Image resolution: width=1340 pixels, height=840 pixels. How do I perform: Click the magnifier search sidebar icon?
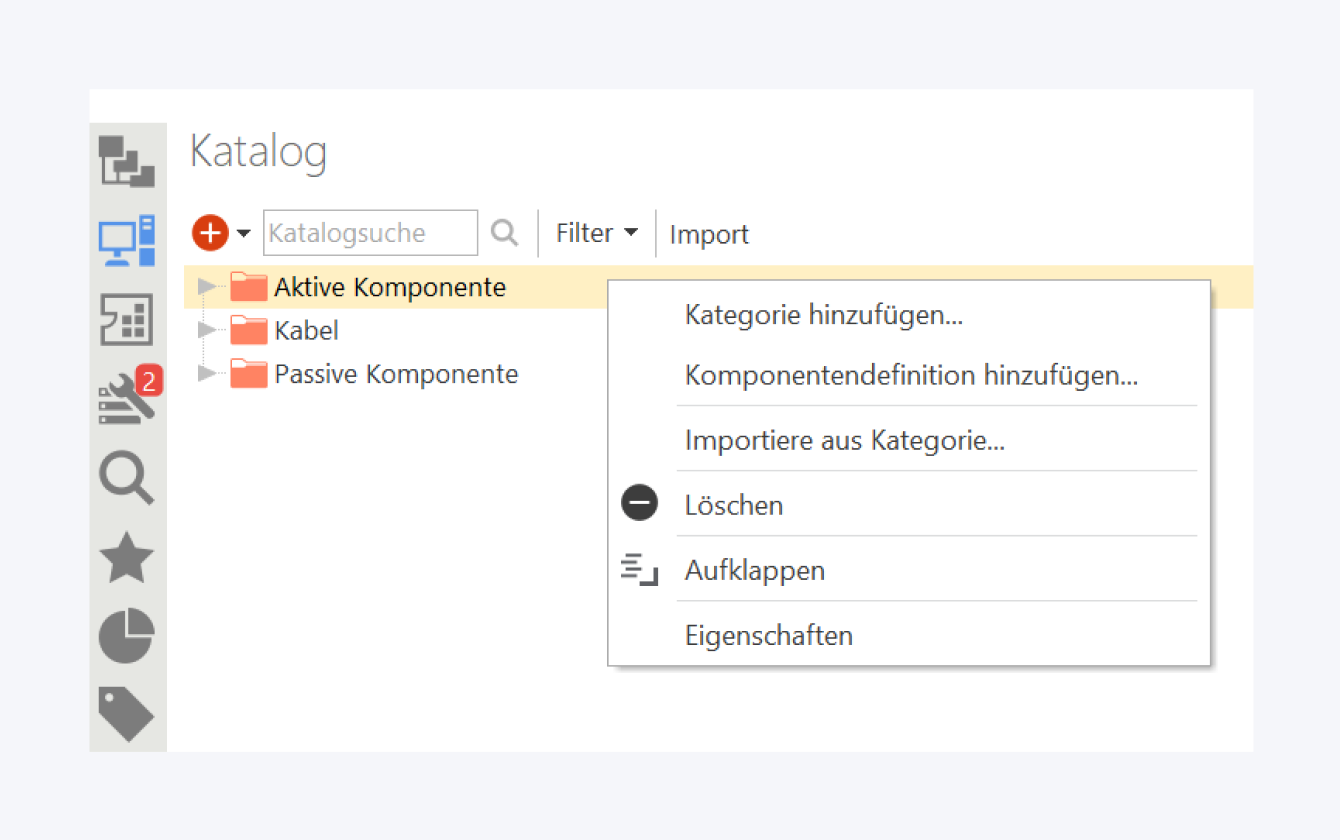127,478
